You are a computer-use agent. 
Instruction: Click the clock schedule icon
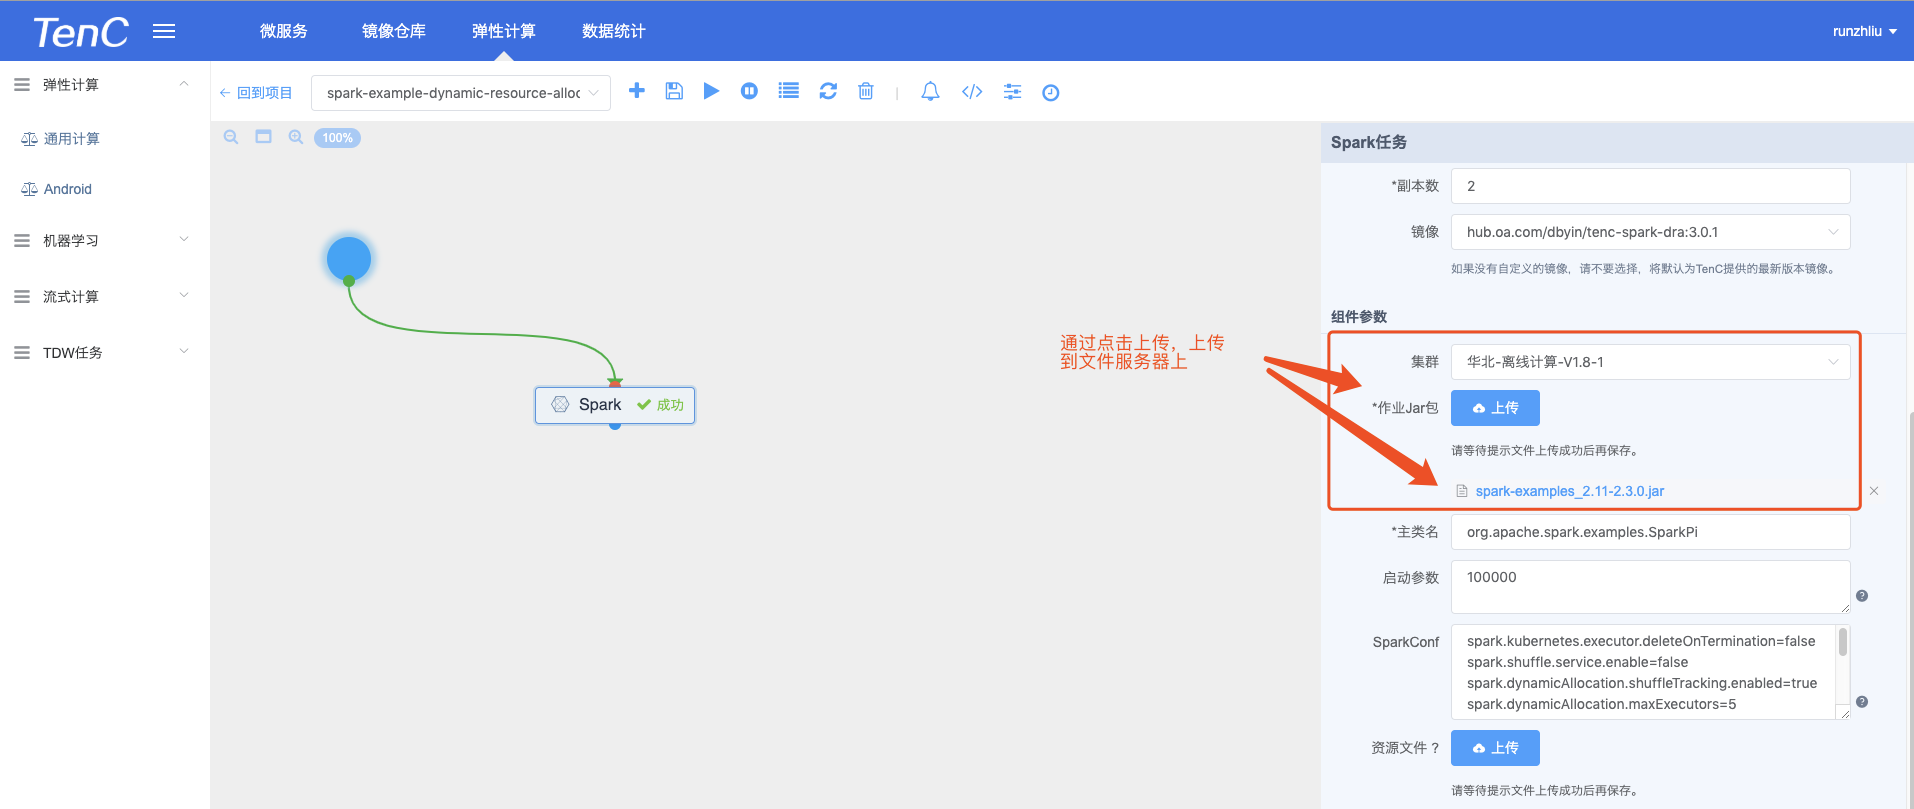coord(1050,93)
